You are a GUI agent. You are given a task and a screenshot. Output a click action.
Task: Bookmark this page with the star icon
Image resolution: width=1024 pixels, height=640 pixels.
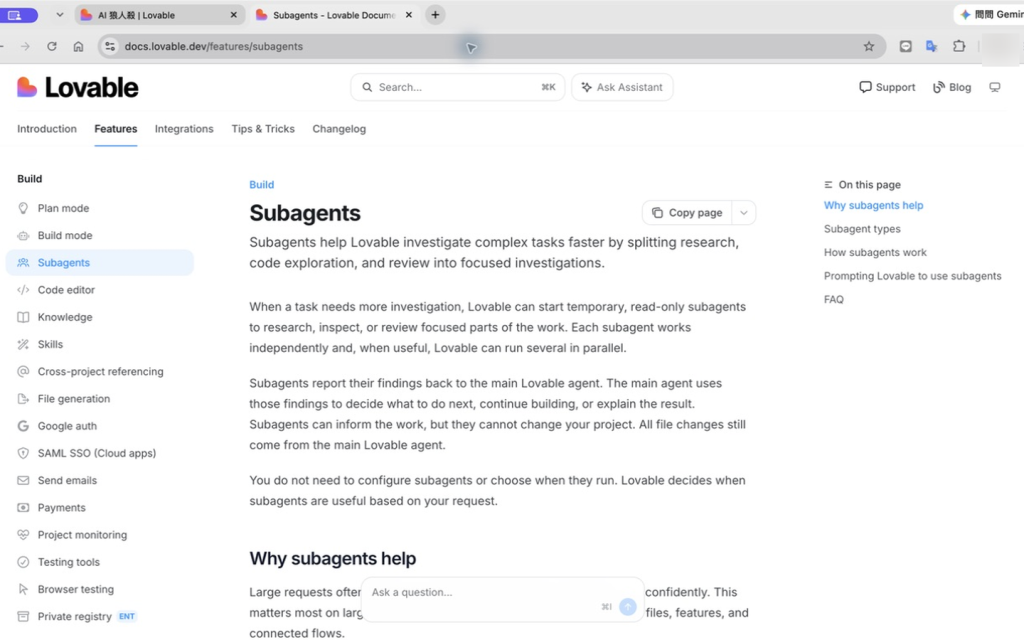click(x=869, y=46)
